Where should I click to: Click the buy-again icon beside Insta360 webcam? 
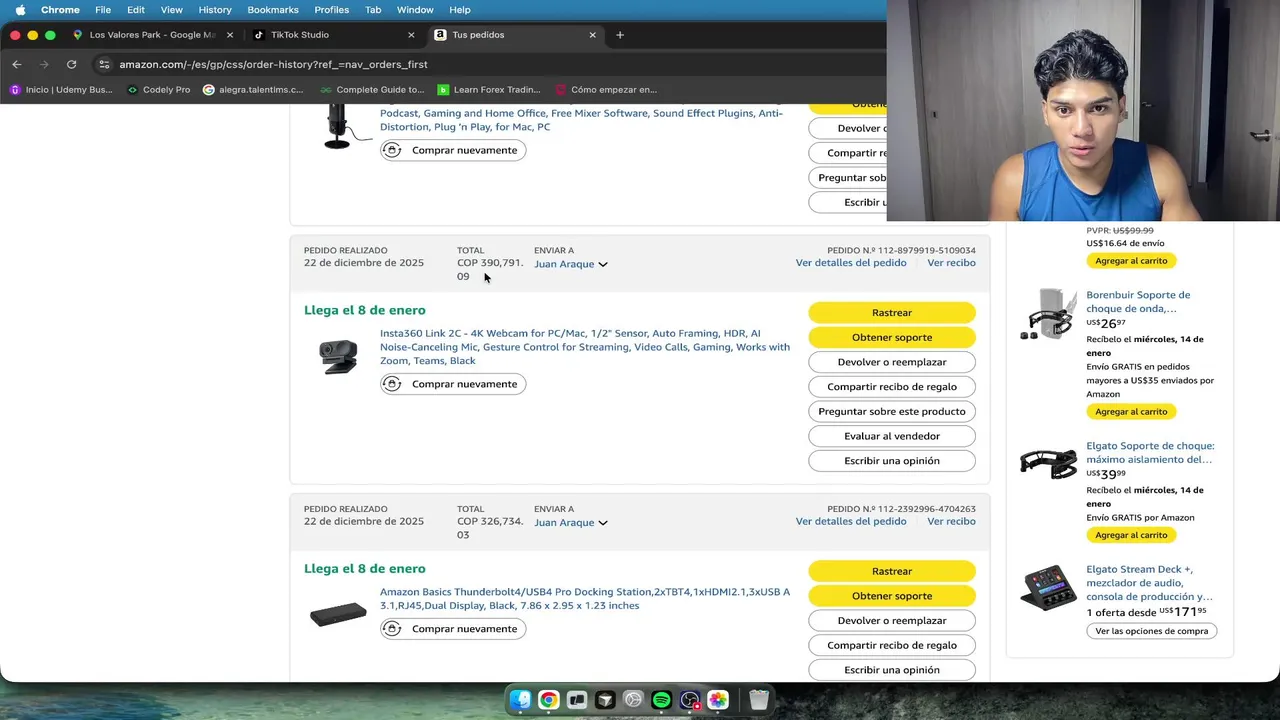pos(392,384)
